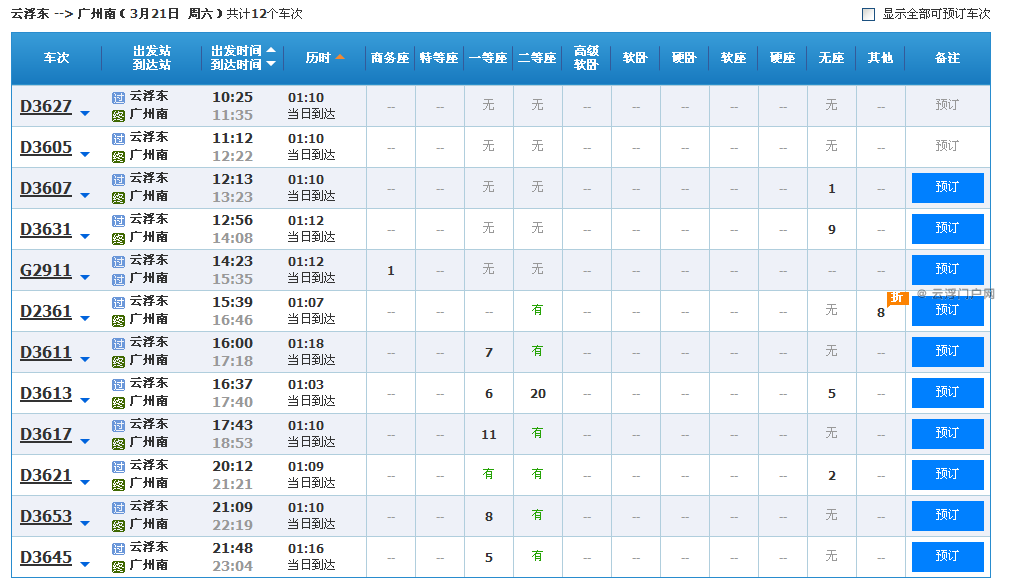Click the 过 pass-through icon for D3627 departure
Image resolution: width=1009 pixels, height=585 pixels.
118,98
